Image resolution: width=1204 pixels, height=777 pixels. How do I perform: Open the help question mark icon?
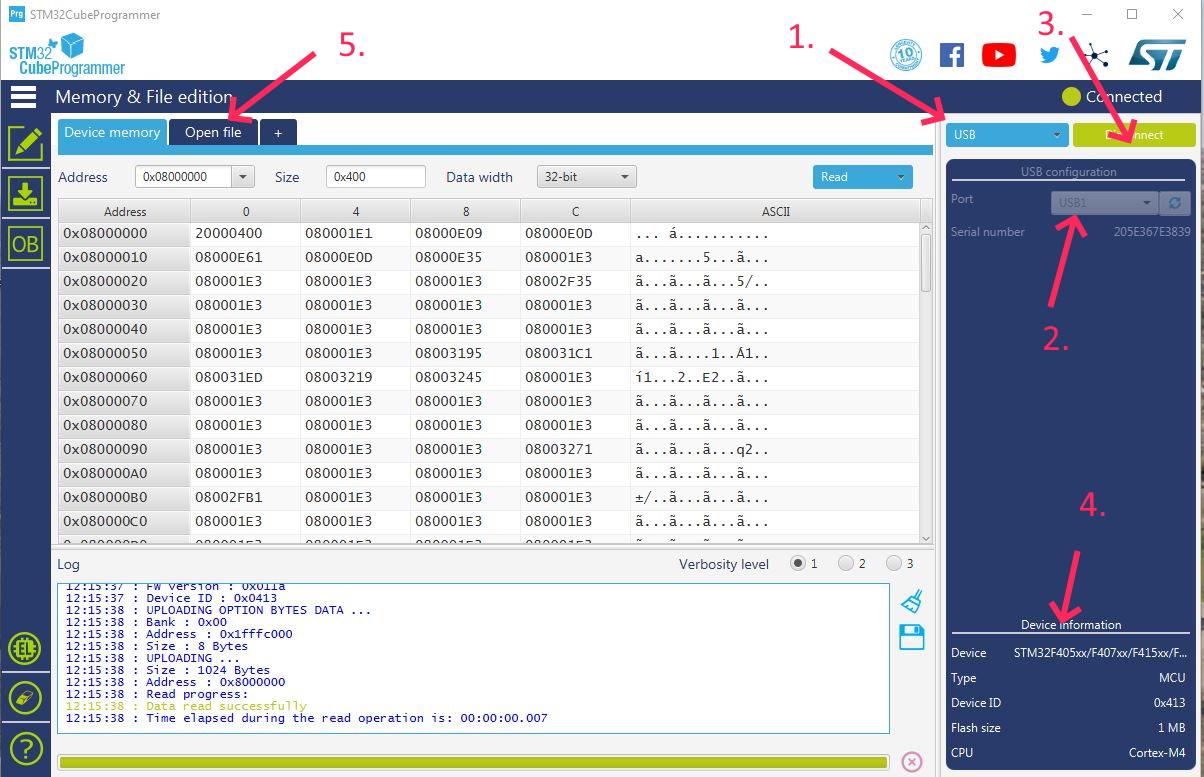click(25, 747)
